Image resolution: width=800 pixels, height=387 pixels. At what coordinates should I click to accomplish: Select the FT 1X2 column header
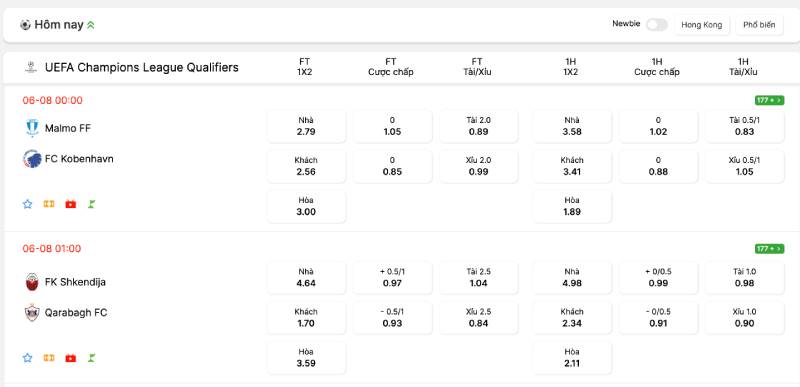pos(305,67)
